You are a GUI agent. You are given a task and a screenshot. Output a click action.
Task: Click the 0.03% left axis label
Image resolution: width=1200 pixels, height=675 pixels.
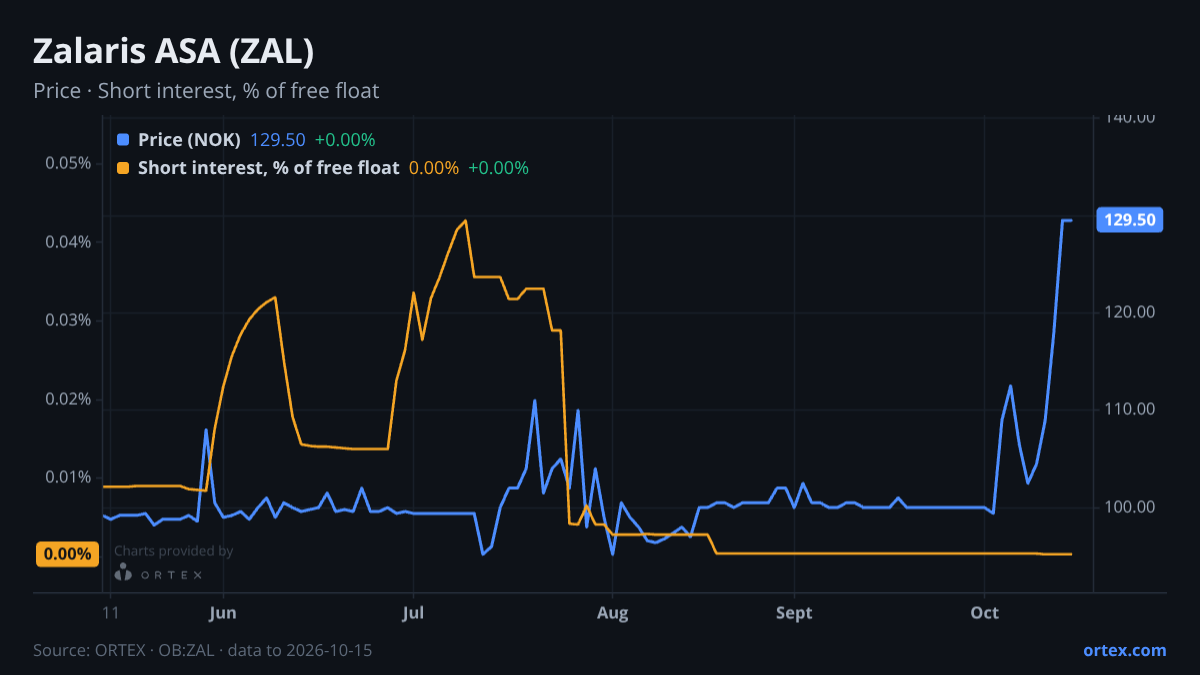[x=68, y=320]
